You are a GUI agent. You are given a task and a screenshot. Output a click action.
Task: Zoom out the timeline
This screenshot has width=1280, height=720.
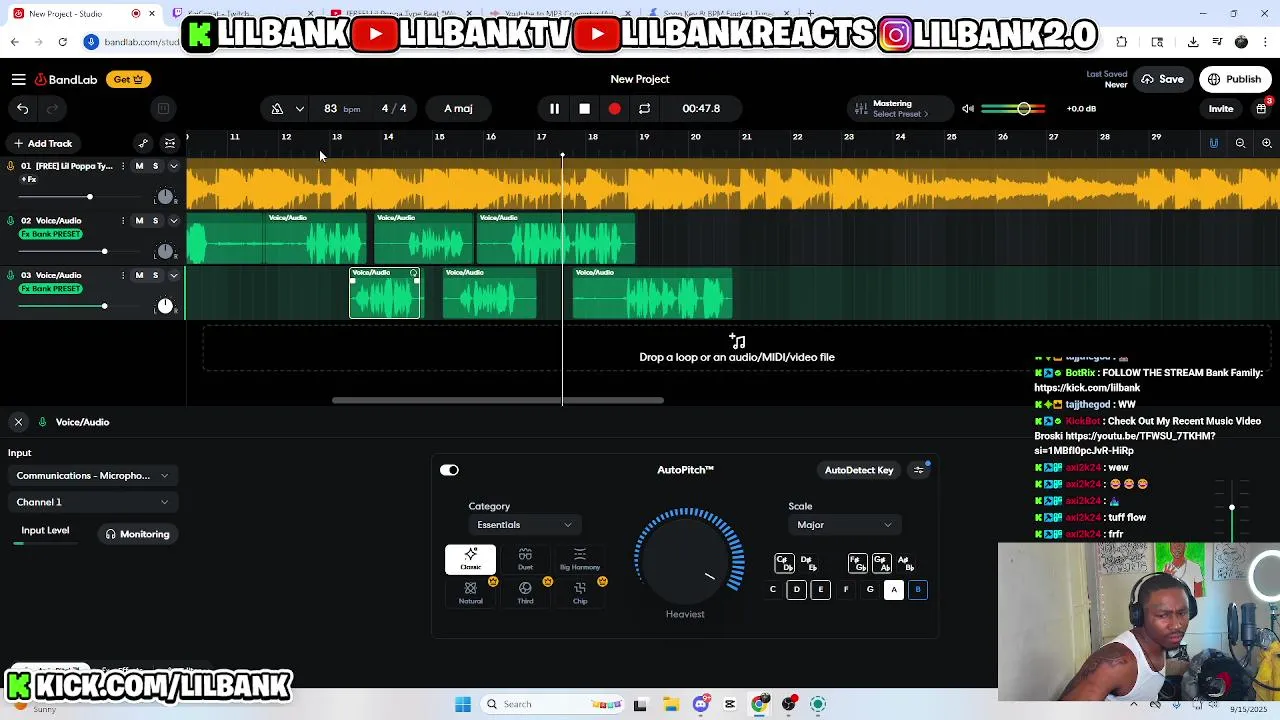pos(1240,143)
